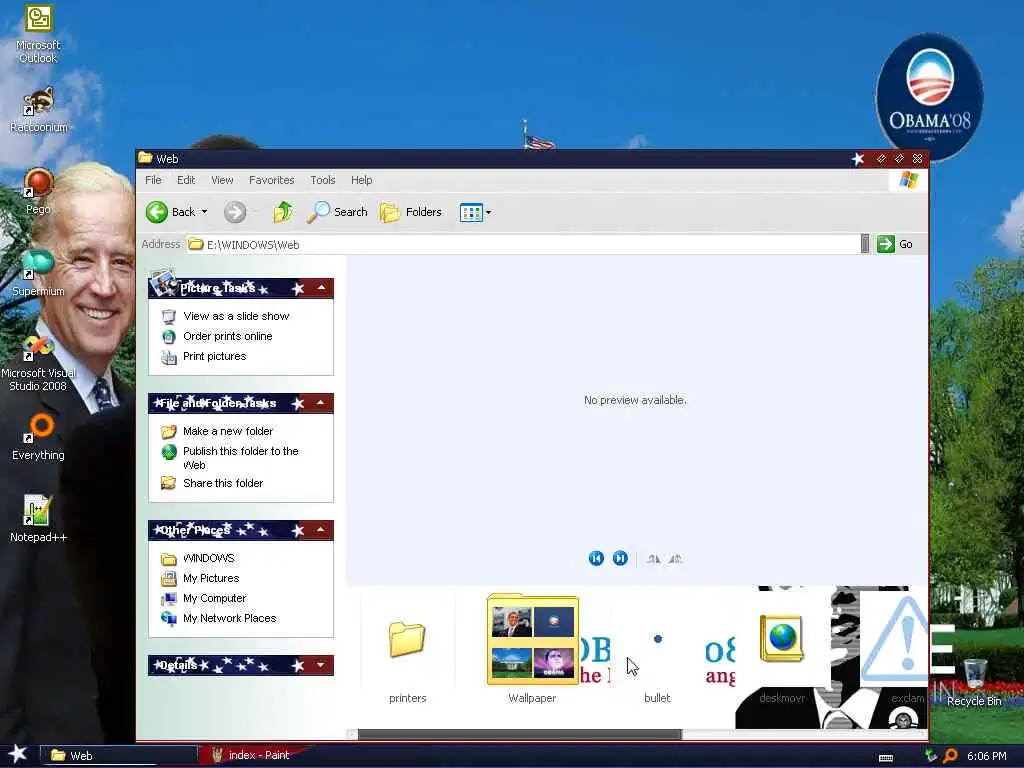Open the Pego desktop shortcut
This screenshot has height=768, width=1024.
[x=38, y=191]
